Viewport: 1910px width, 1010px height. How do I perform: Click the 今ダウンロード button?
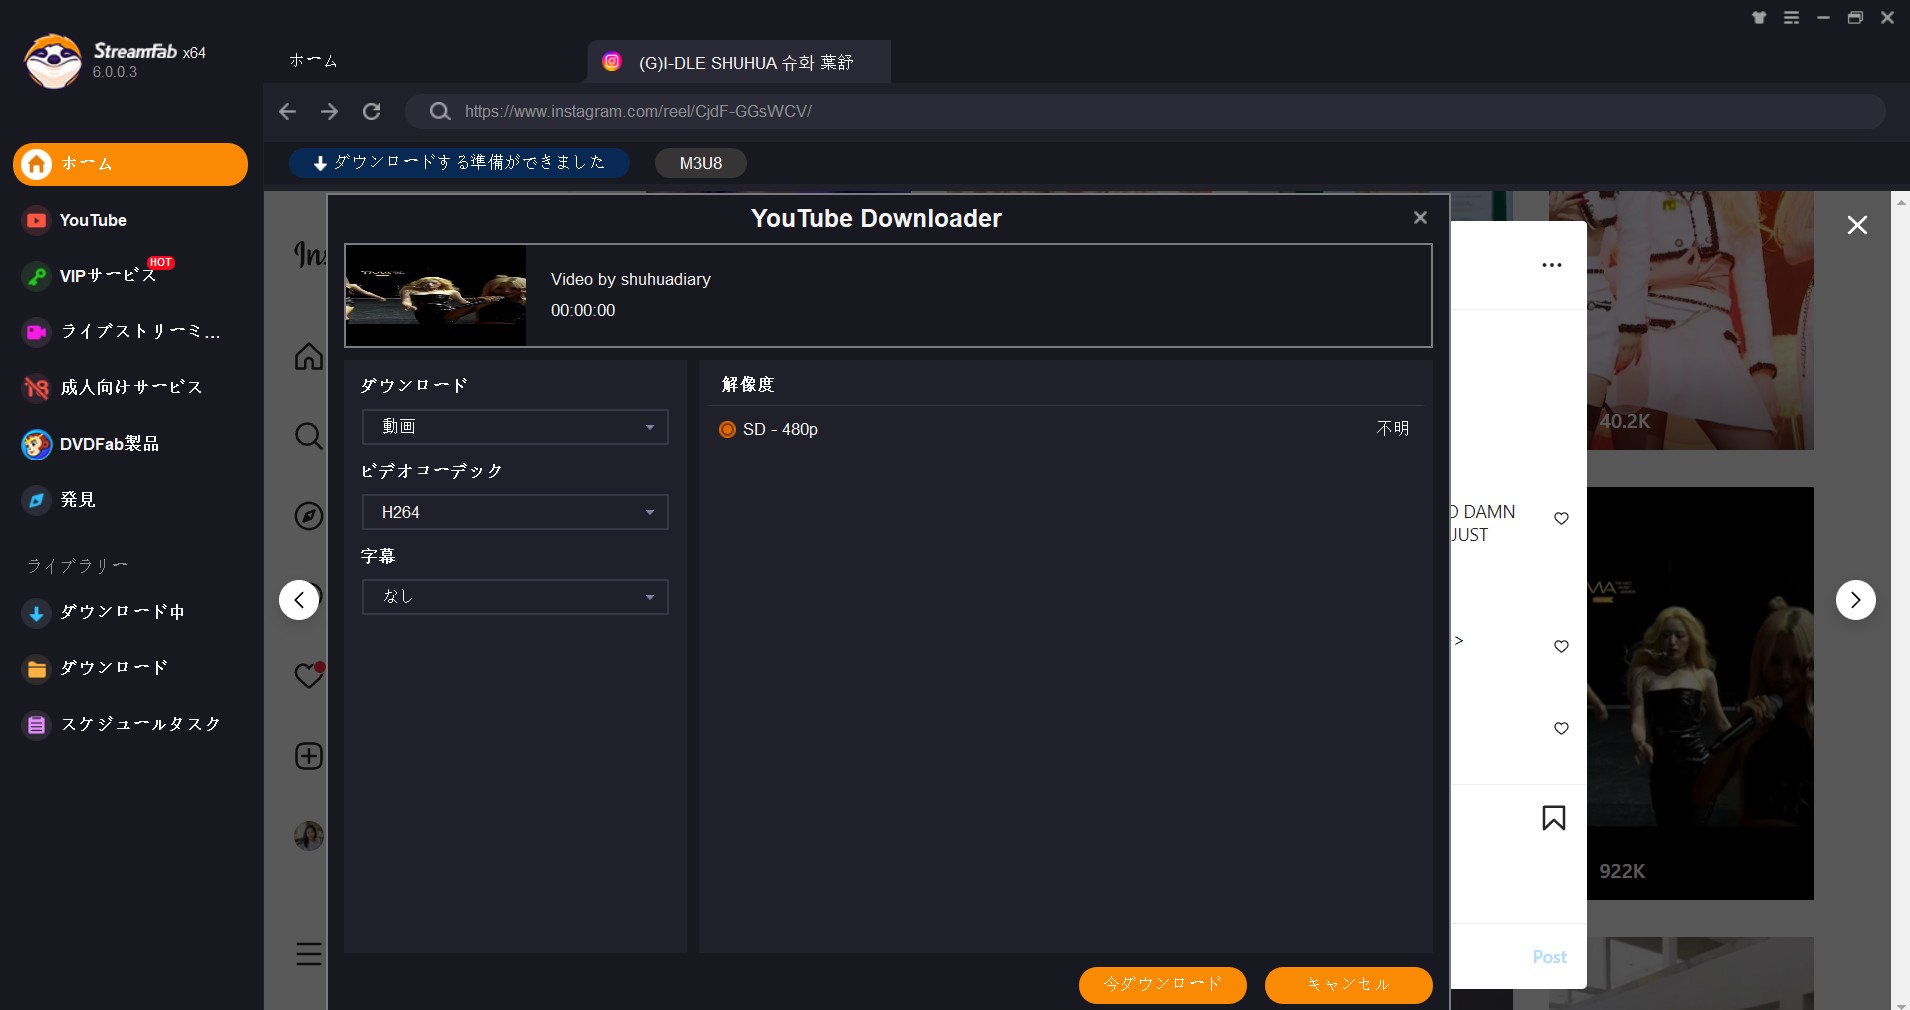tap(1163, 985)
